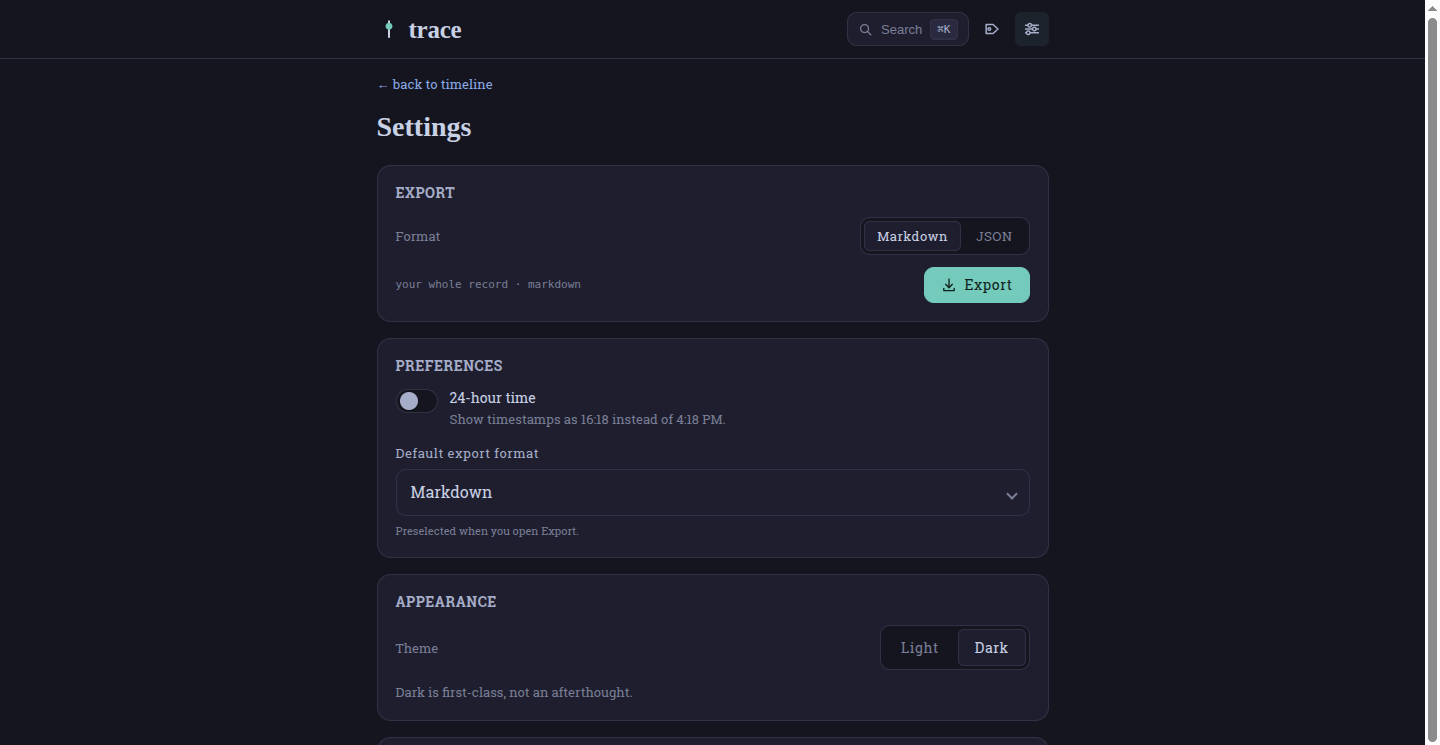Click the "Preselected when you open Export." hint
Image resolution: width=1440 pixels, height=745 pixels.
[487, 531]
